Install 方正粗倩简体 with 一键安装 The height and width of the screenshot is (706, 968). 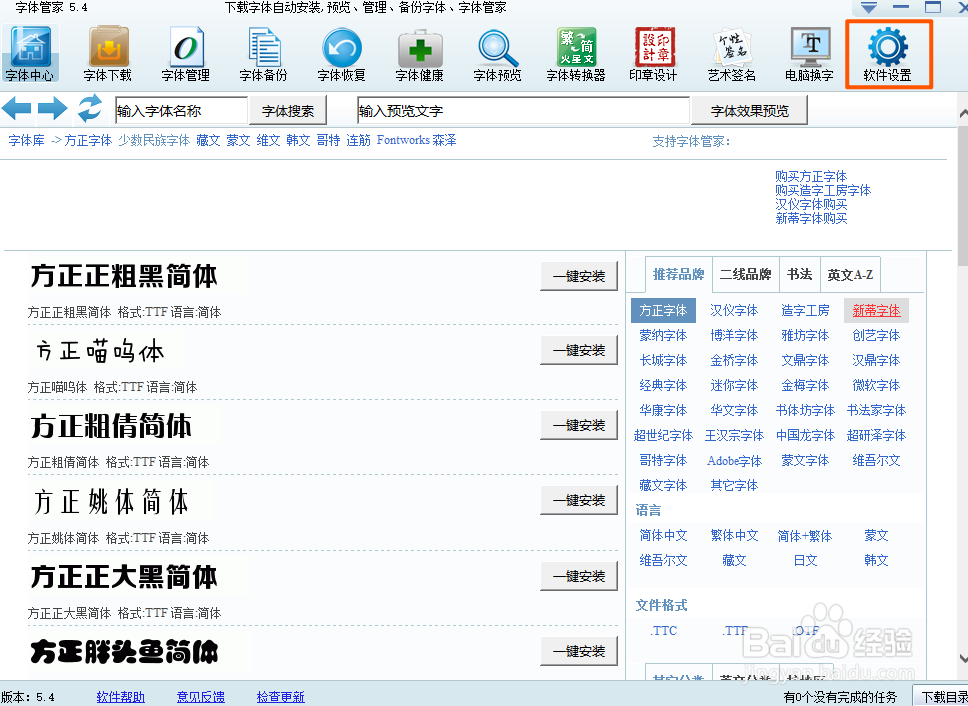pyautogui.click(x=579, y=425)
